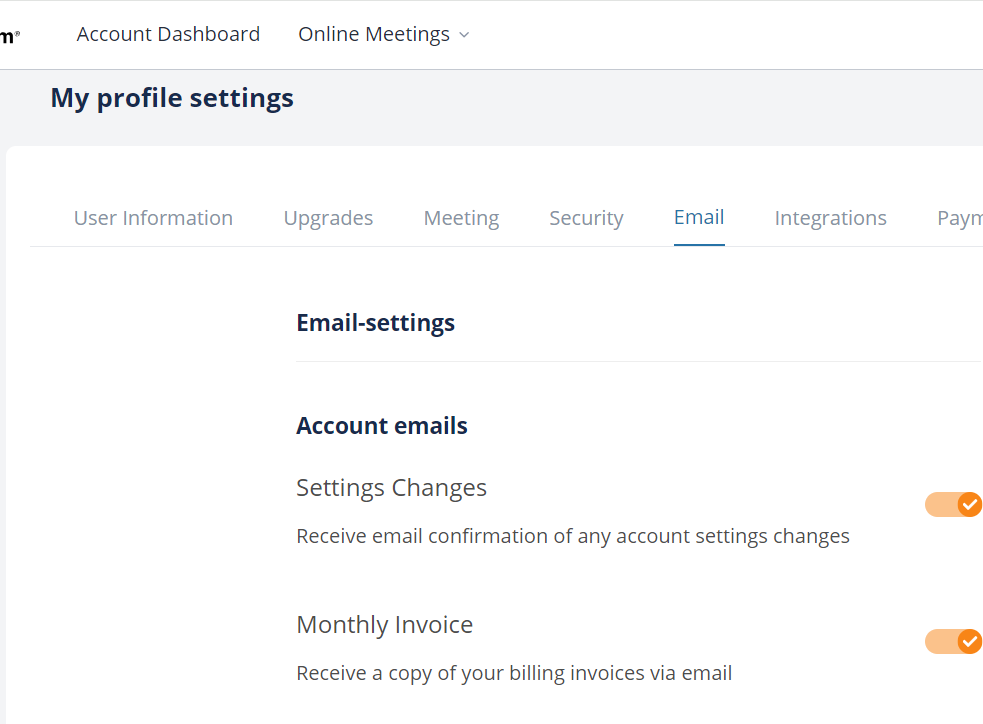Click 'Receive email confirmation of any account settings changes'
The width and height of the screenshot is (983, 724).
pos(573,537)
